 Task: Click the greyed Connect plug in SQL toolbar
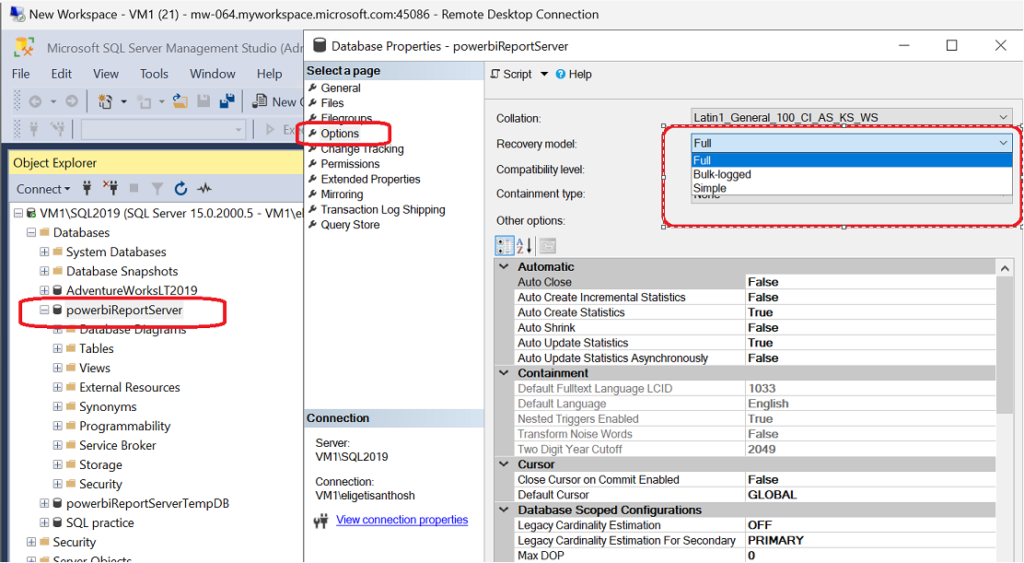pyautogui.click(x=34, y=129)
